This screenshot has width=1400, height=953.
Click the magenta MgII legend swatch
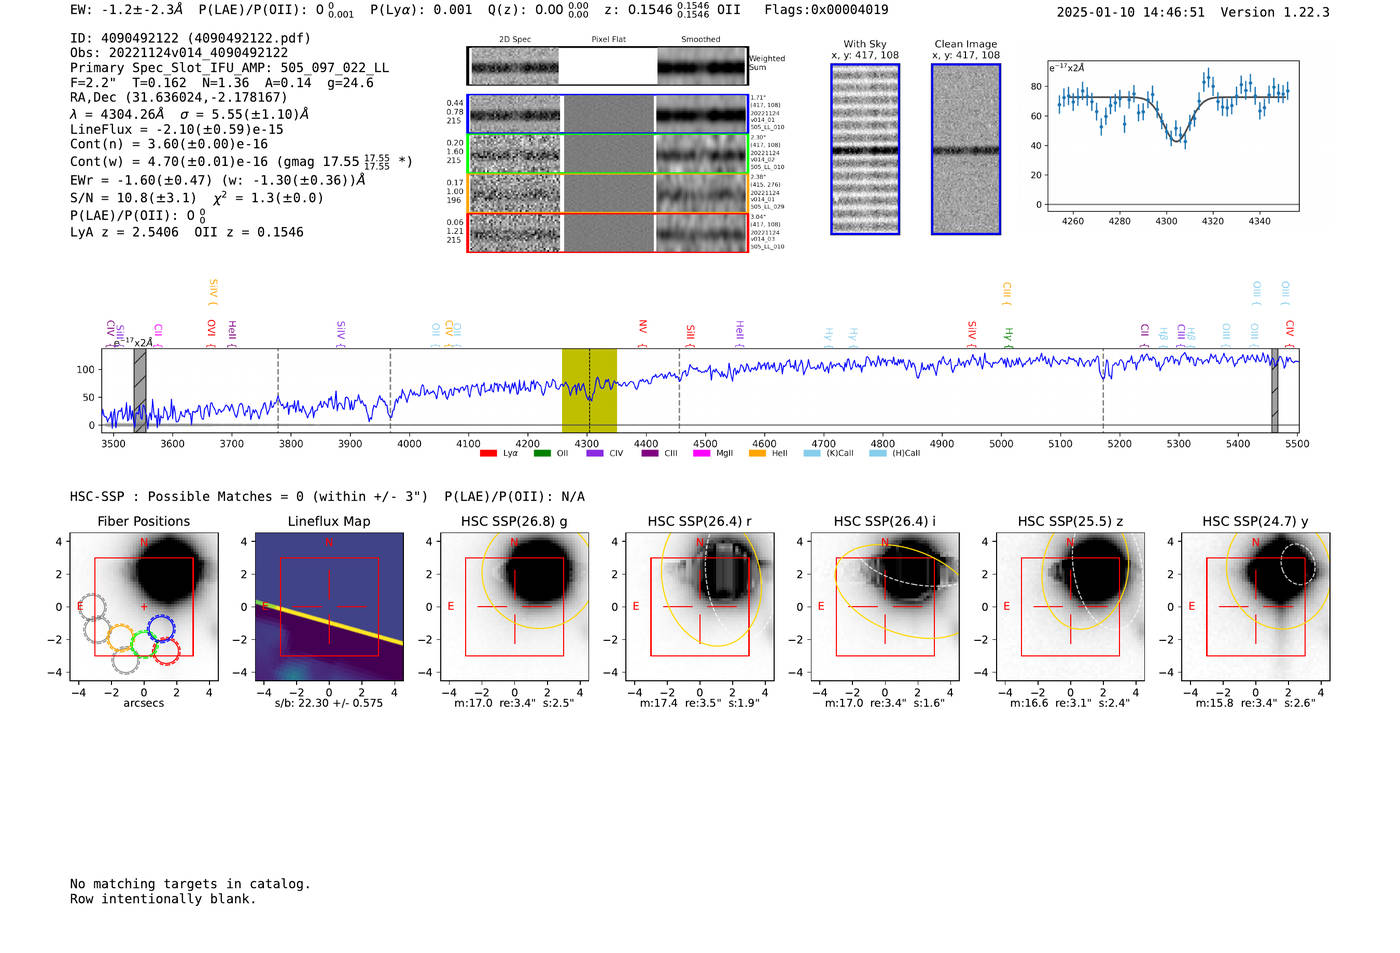pyautogui.click(x=701, y=454)
